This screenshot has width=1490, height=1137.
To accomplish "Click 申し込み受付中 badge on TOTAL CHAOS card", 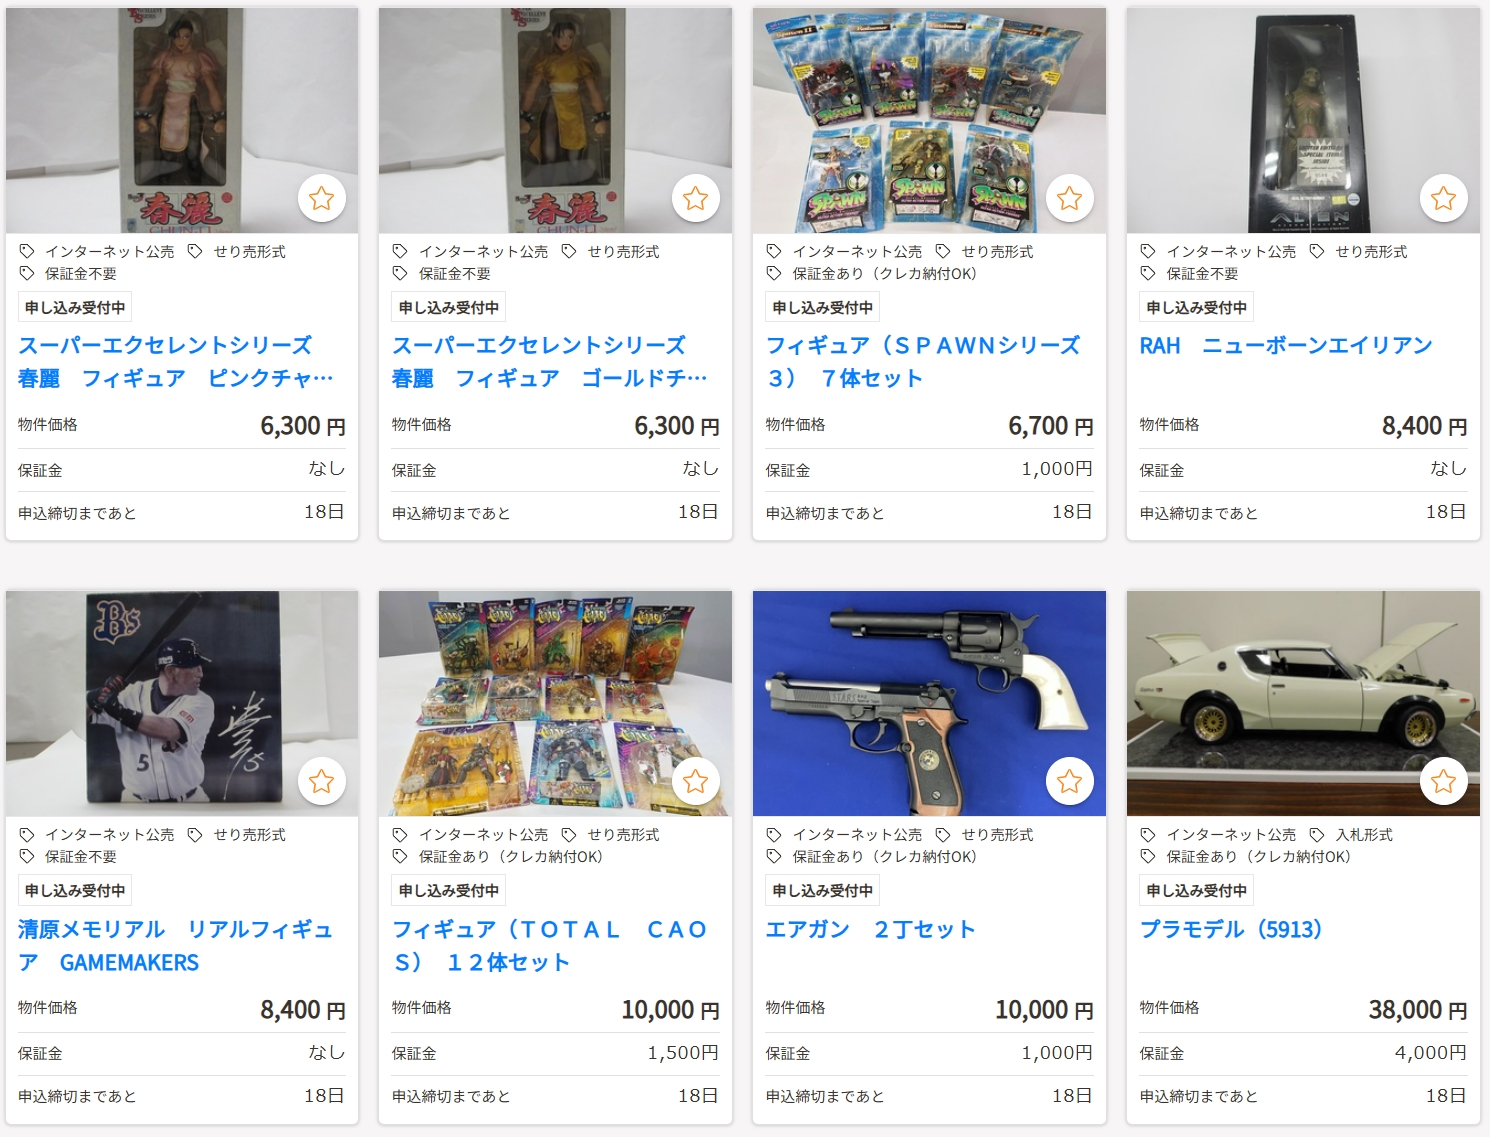I will coord(449,890).
